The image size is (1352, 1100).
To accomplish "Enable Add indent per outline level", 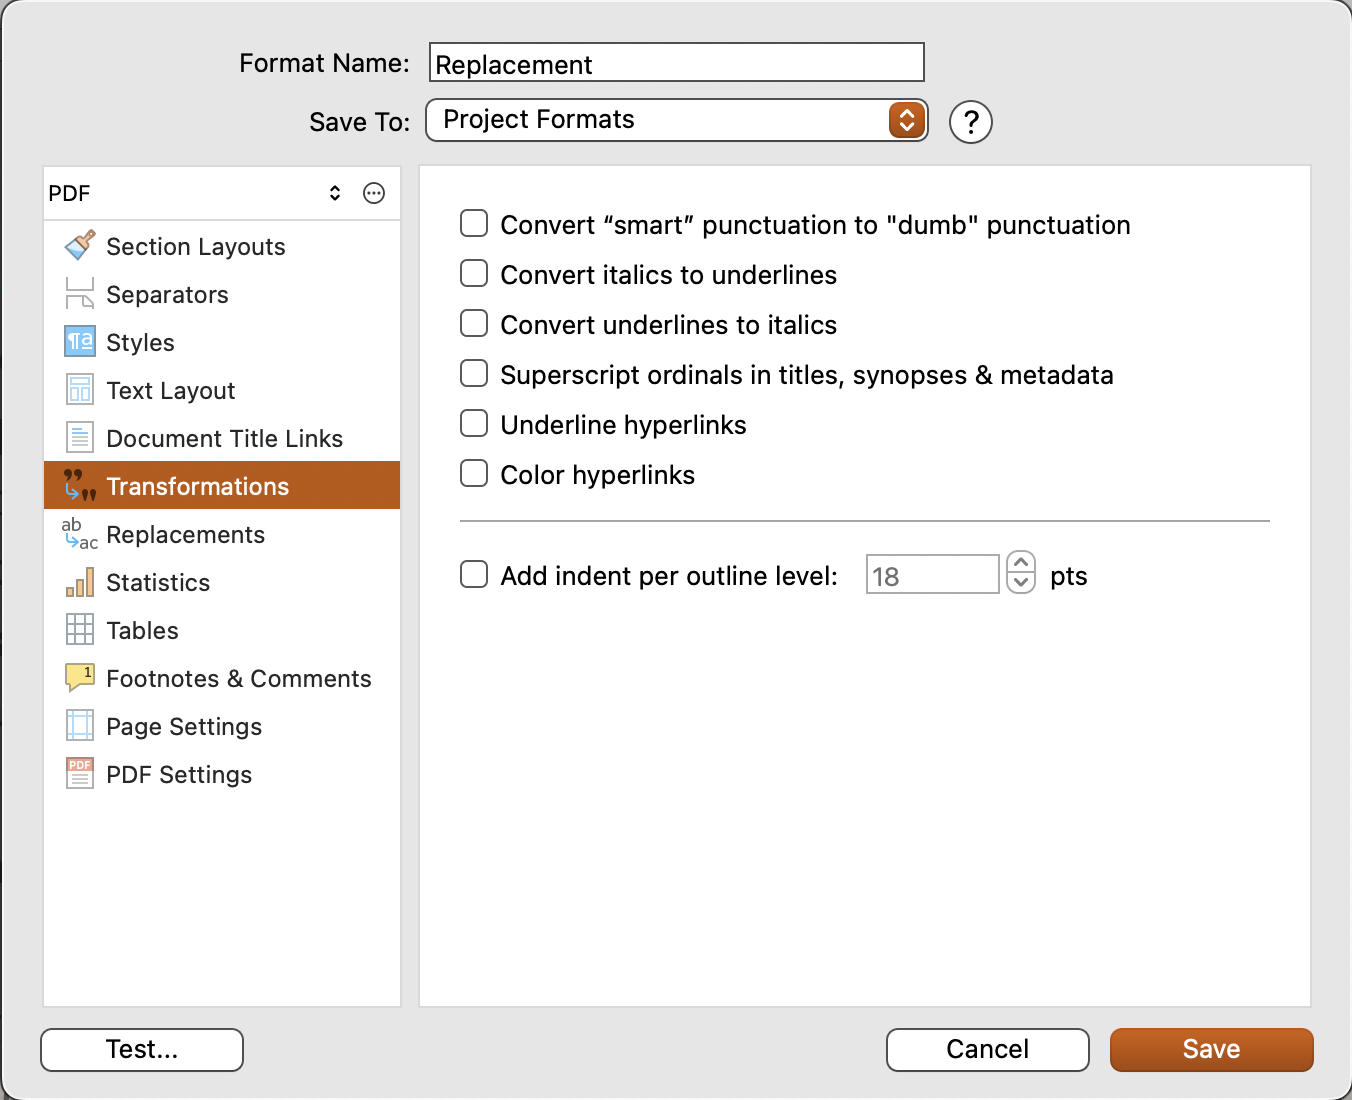I will click(474, 574).
